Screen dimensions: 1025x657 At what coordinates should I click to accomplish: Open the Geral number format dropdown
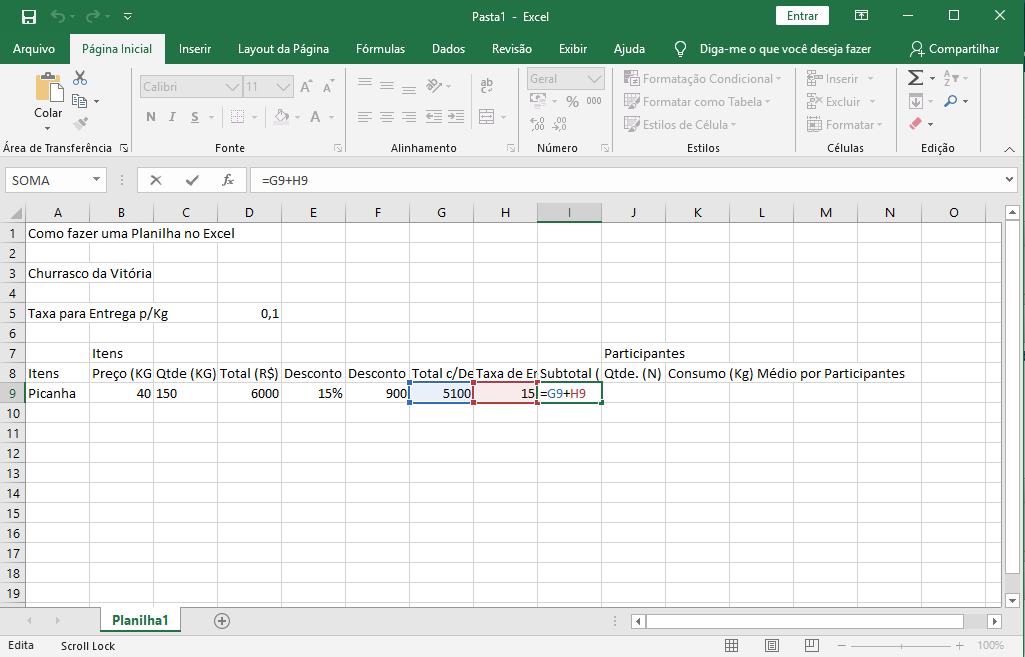pyautogui.click(x=594, y=79)
